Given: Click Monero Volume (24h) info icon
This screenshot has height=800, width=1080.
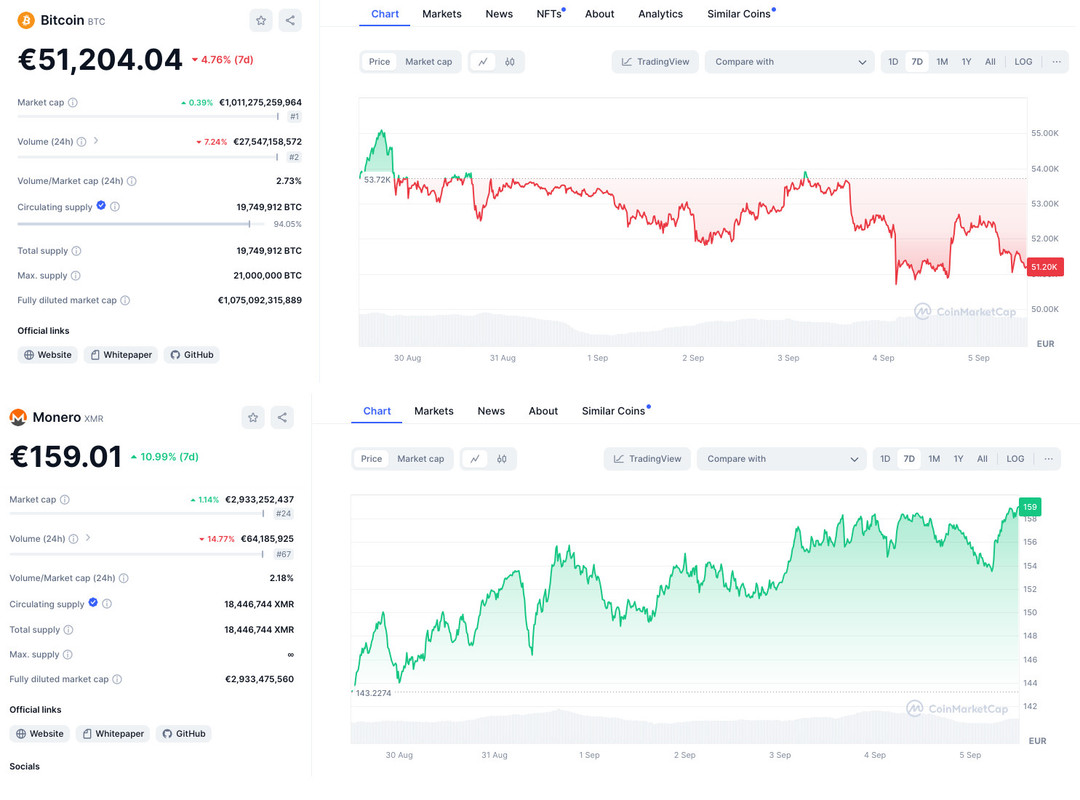Looking at the screenshot, I should tap(73, 539).
